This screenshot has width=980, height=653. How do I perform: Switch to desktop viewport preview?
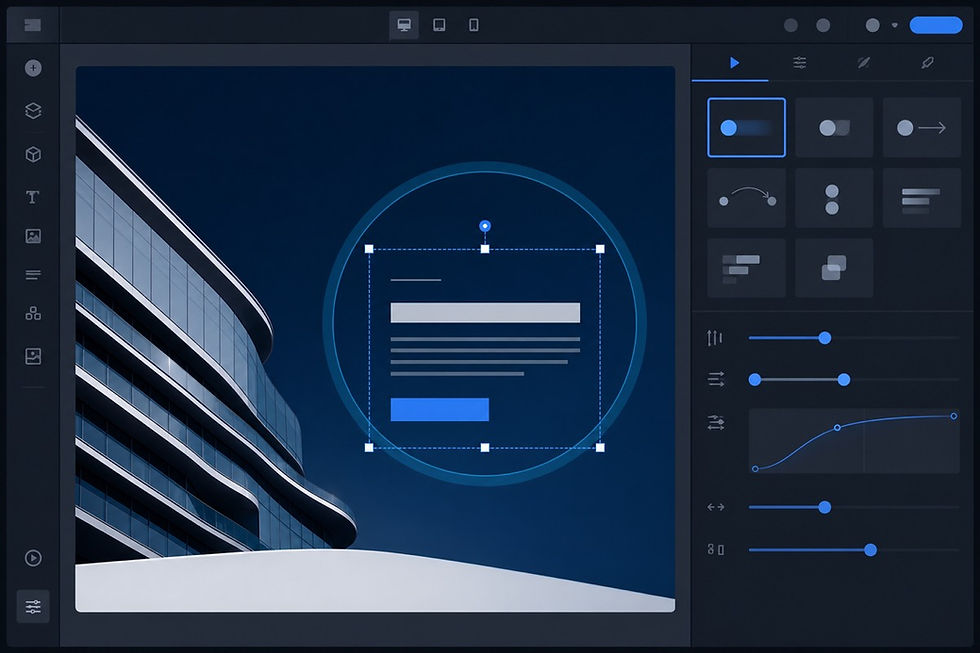[x=404, y=25]
